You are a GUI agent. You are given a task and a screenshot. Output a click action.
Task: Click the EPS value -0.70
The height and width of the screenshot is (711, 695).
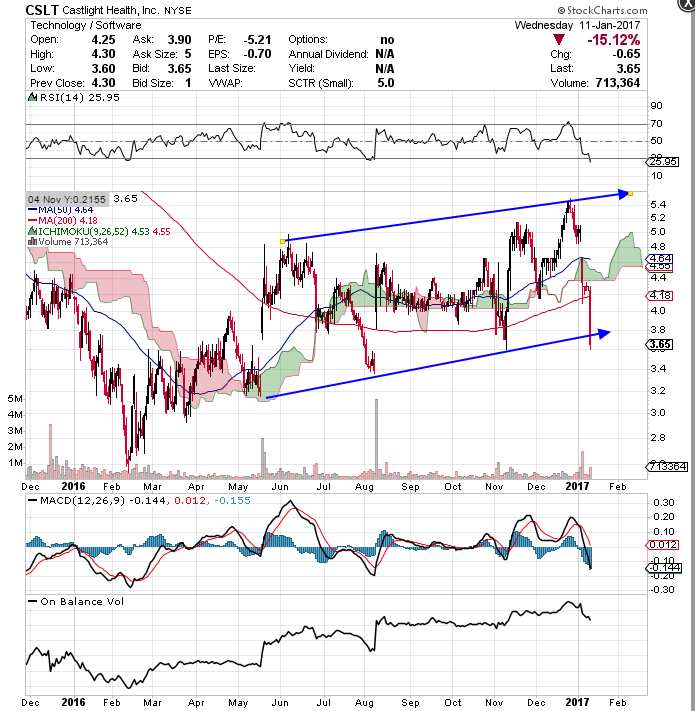click(257, 54)
